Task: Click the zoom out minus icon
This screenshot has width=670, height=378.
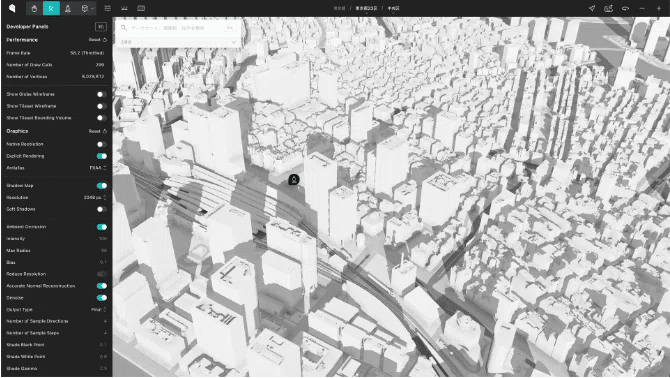Action: pyautogui.click(x=642, y=9)
